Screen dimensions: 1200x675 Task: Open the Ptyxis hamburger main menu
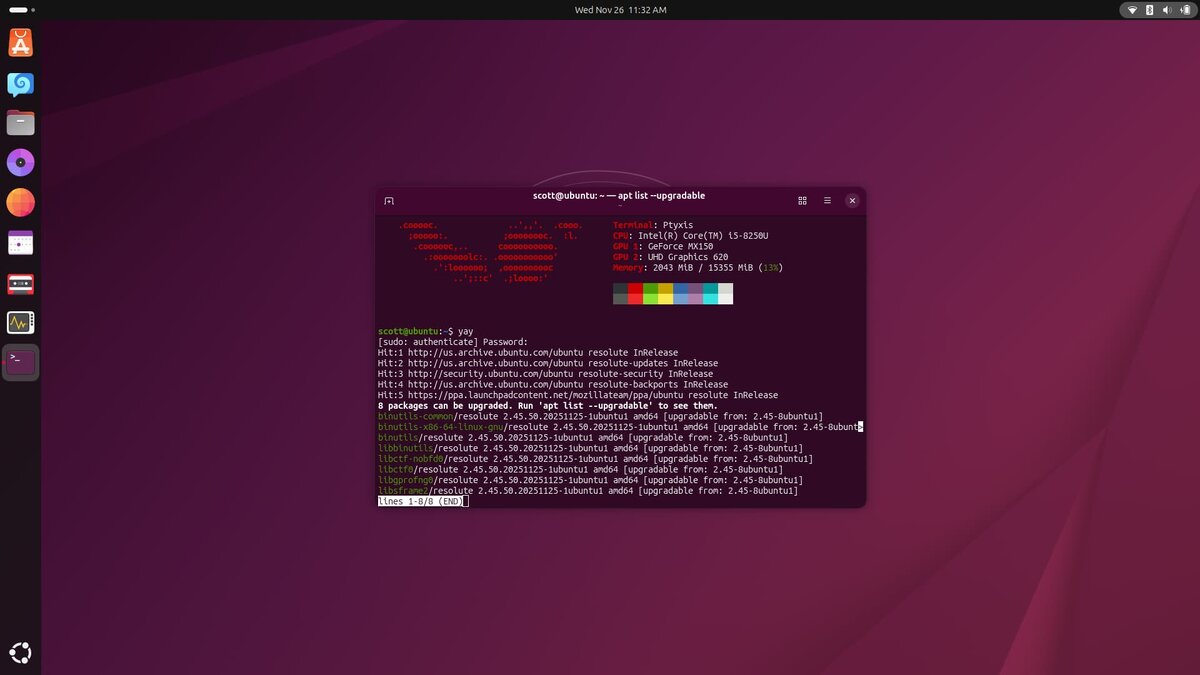coord(827,201)
